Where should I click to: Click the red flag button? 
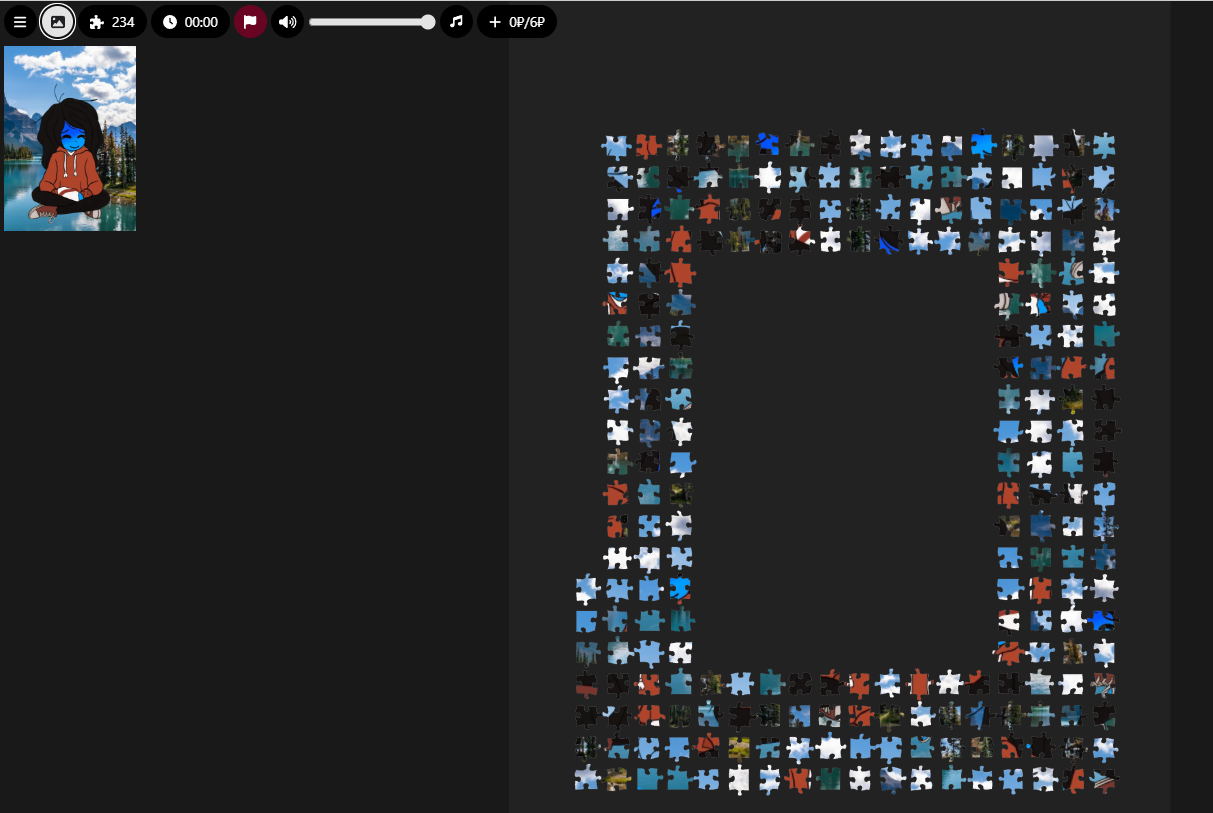pyautogui.click(x=250, y=22)
